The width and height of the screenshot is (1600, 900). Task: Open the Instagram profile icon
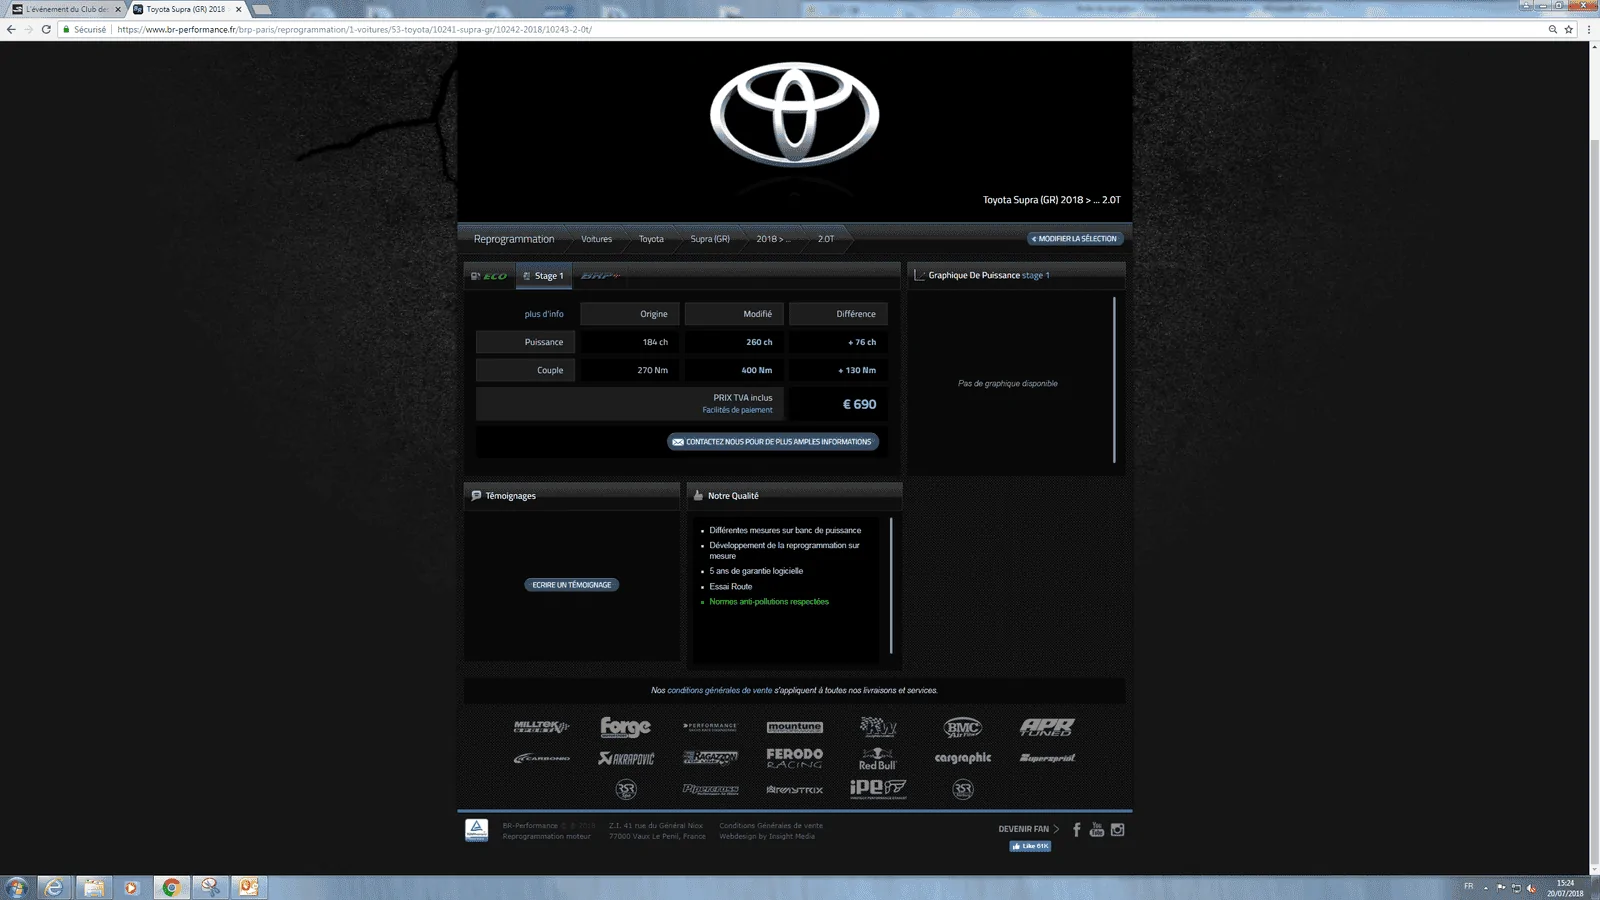coord(1118,830)
